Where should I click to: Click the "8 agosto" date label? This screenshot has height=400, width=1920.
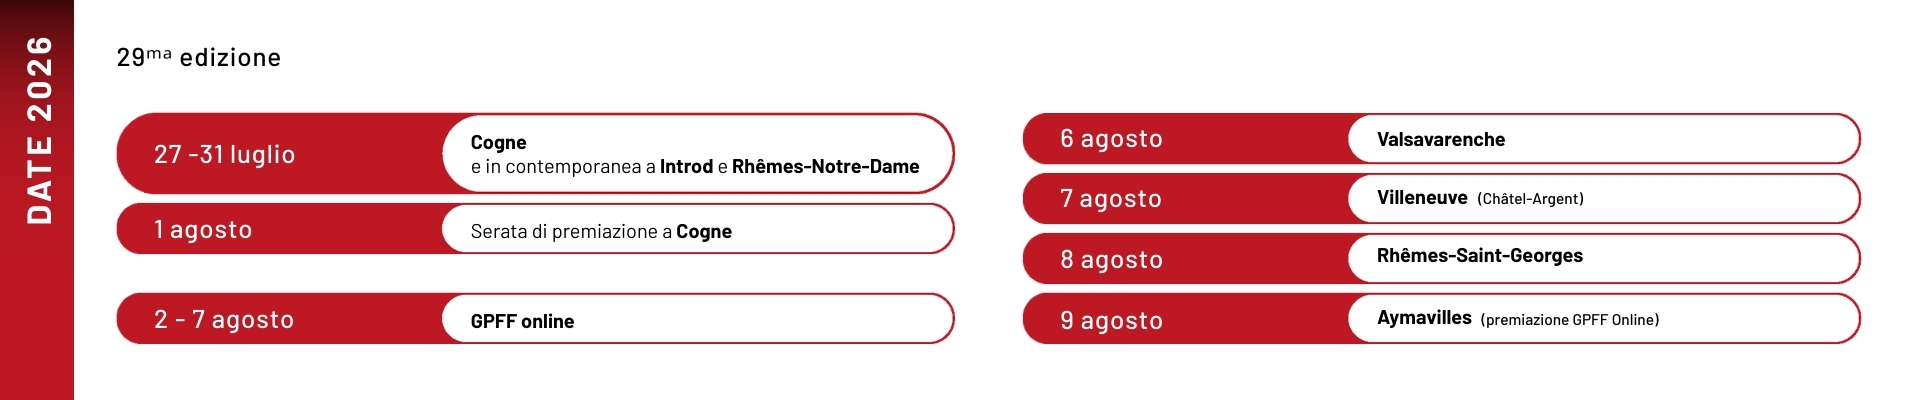click(1111, 260)
